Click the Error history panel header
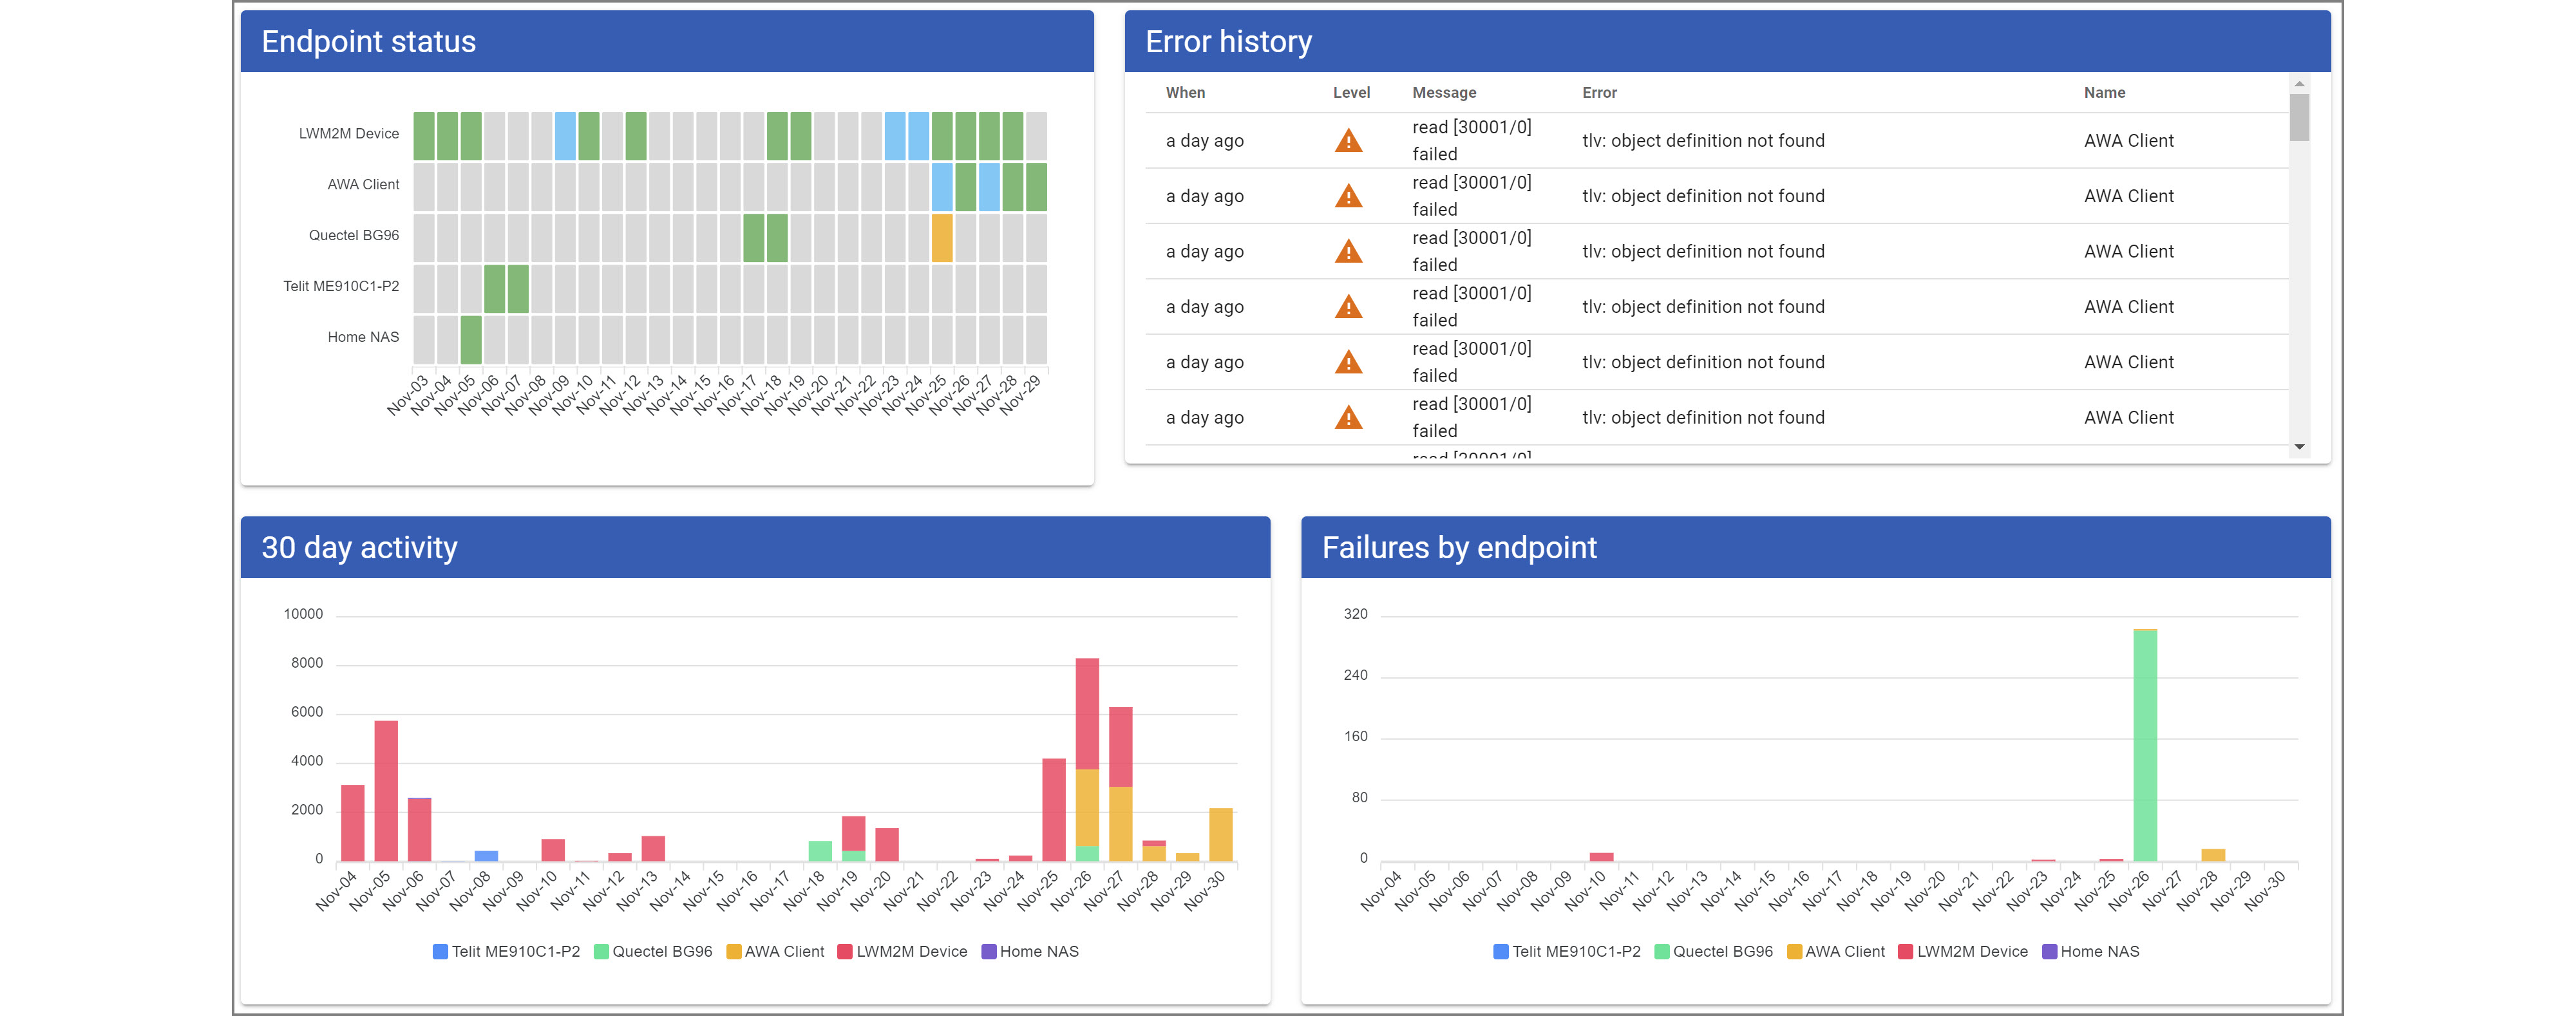 click(x=1230, y=42)
